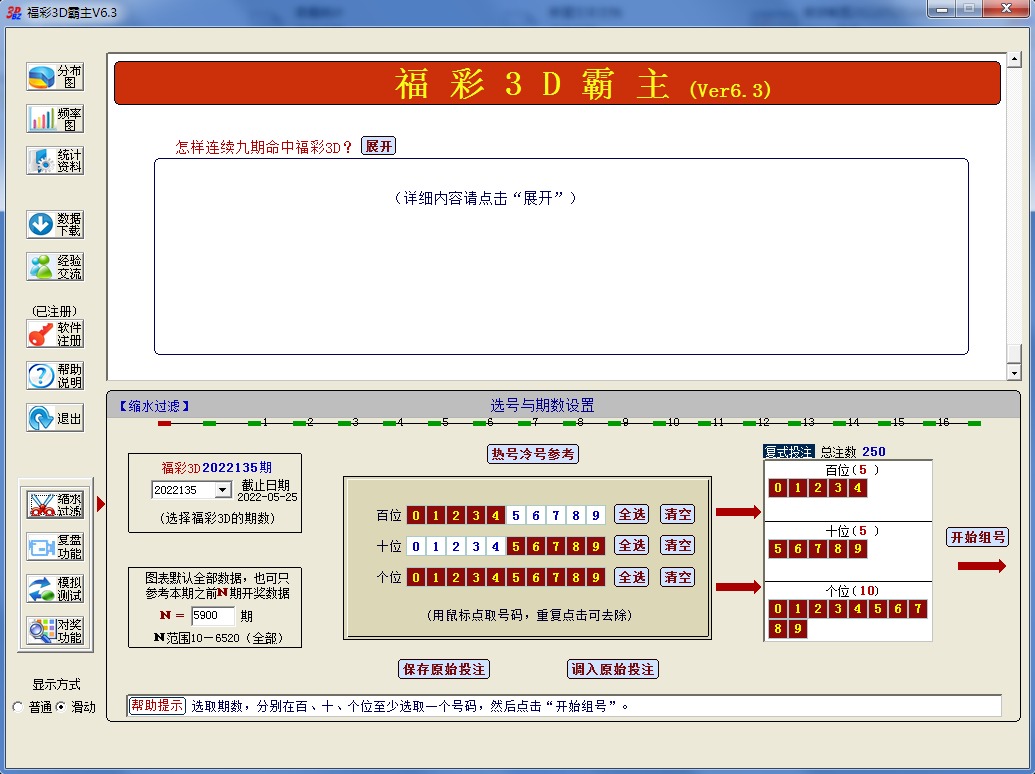Click the 数据下载 download icon
Screen dimensions: 1035x774
coord(55,224)
